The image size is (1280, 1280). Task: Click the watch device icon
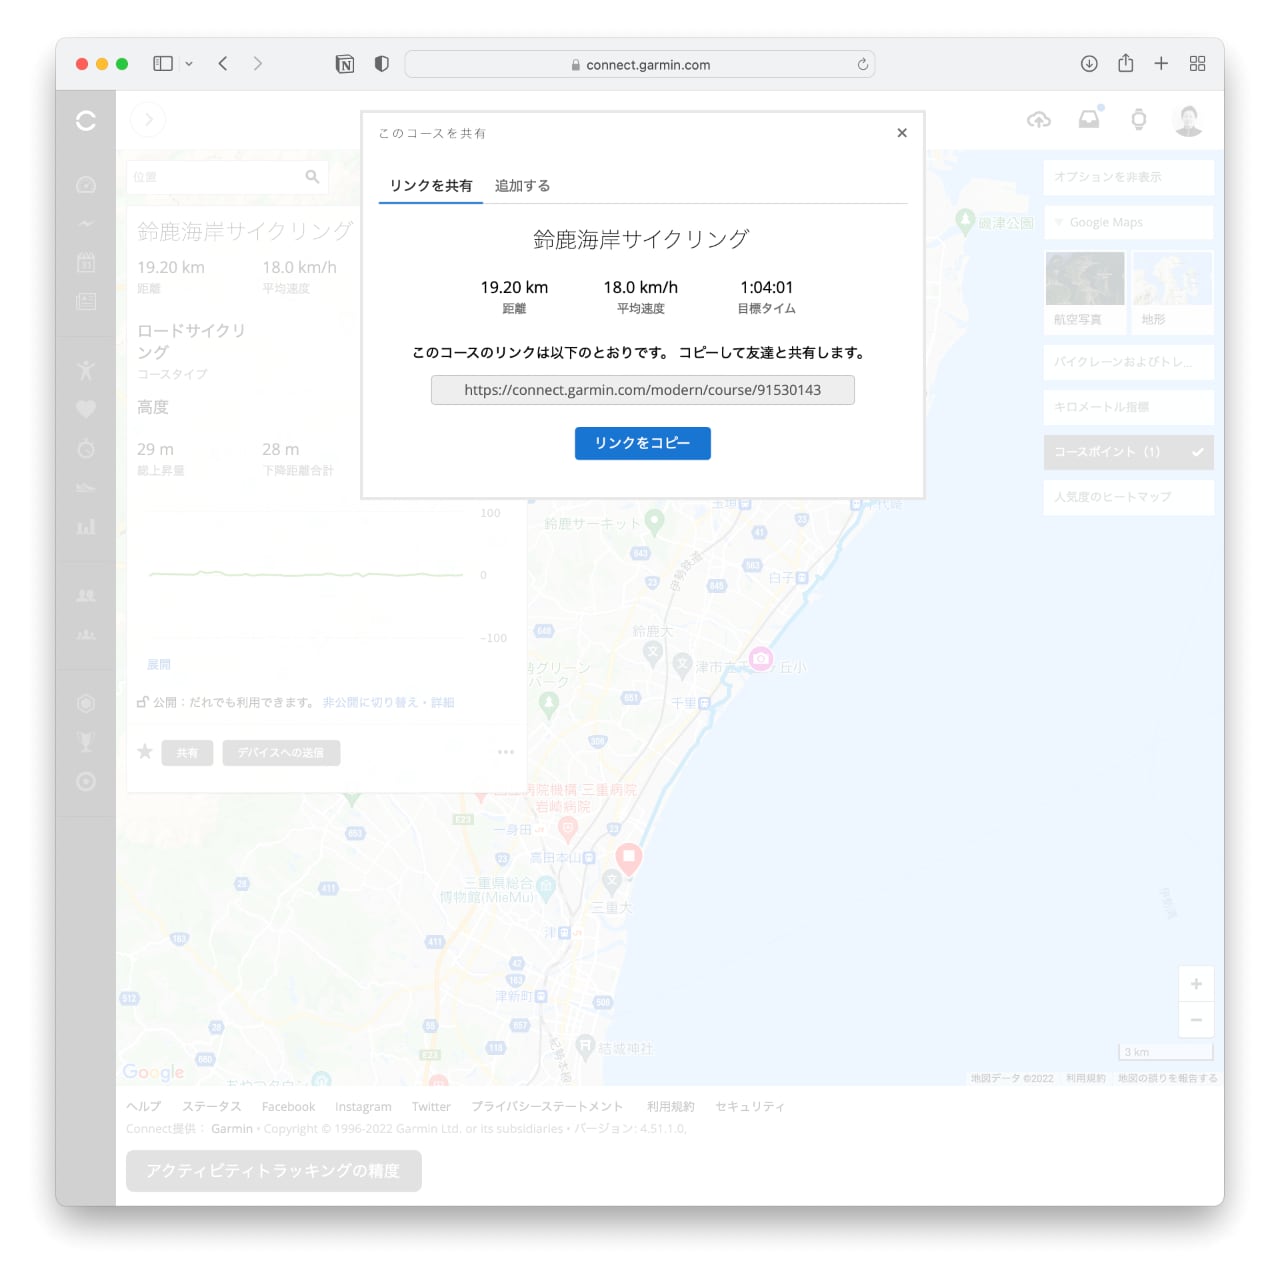point(1138,120)
